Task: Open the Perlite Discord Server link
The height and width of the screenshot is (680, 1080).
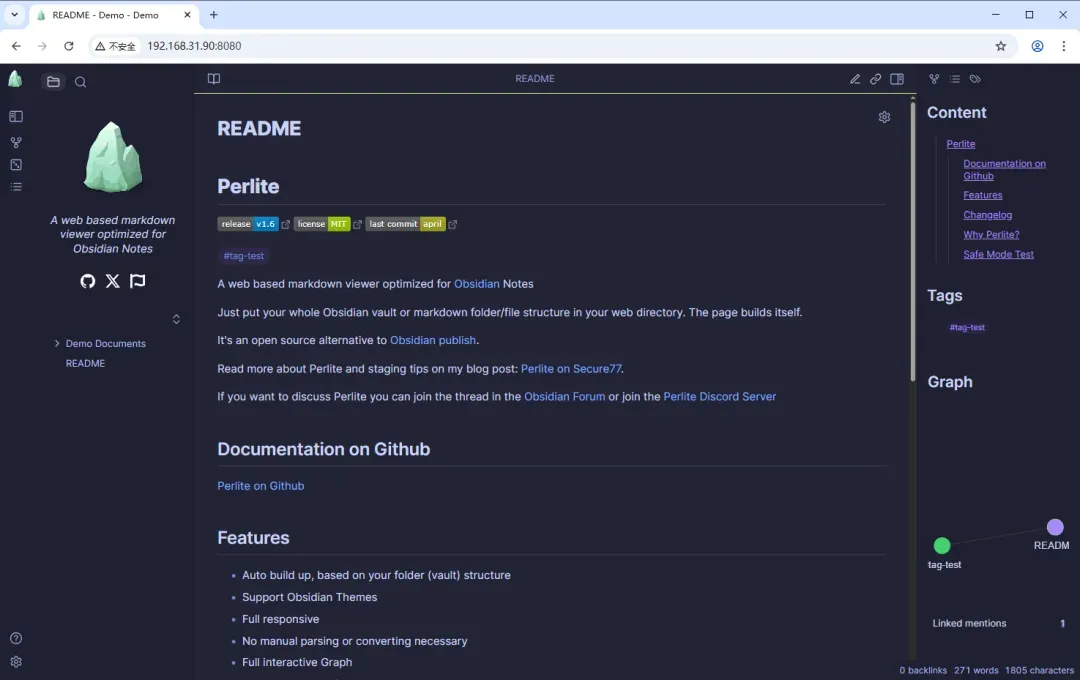Action: click(x=720, y=397)
